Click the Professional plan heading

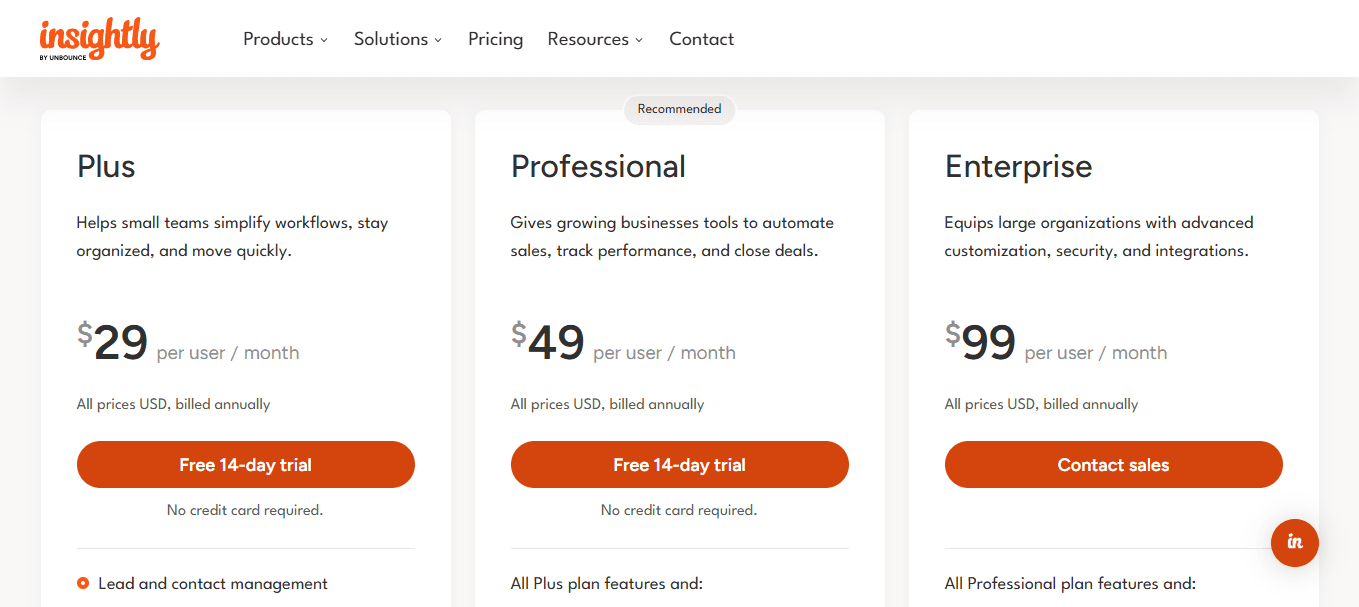(x=598, y=166)
